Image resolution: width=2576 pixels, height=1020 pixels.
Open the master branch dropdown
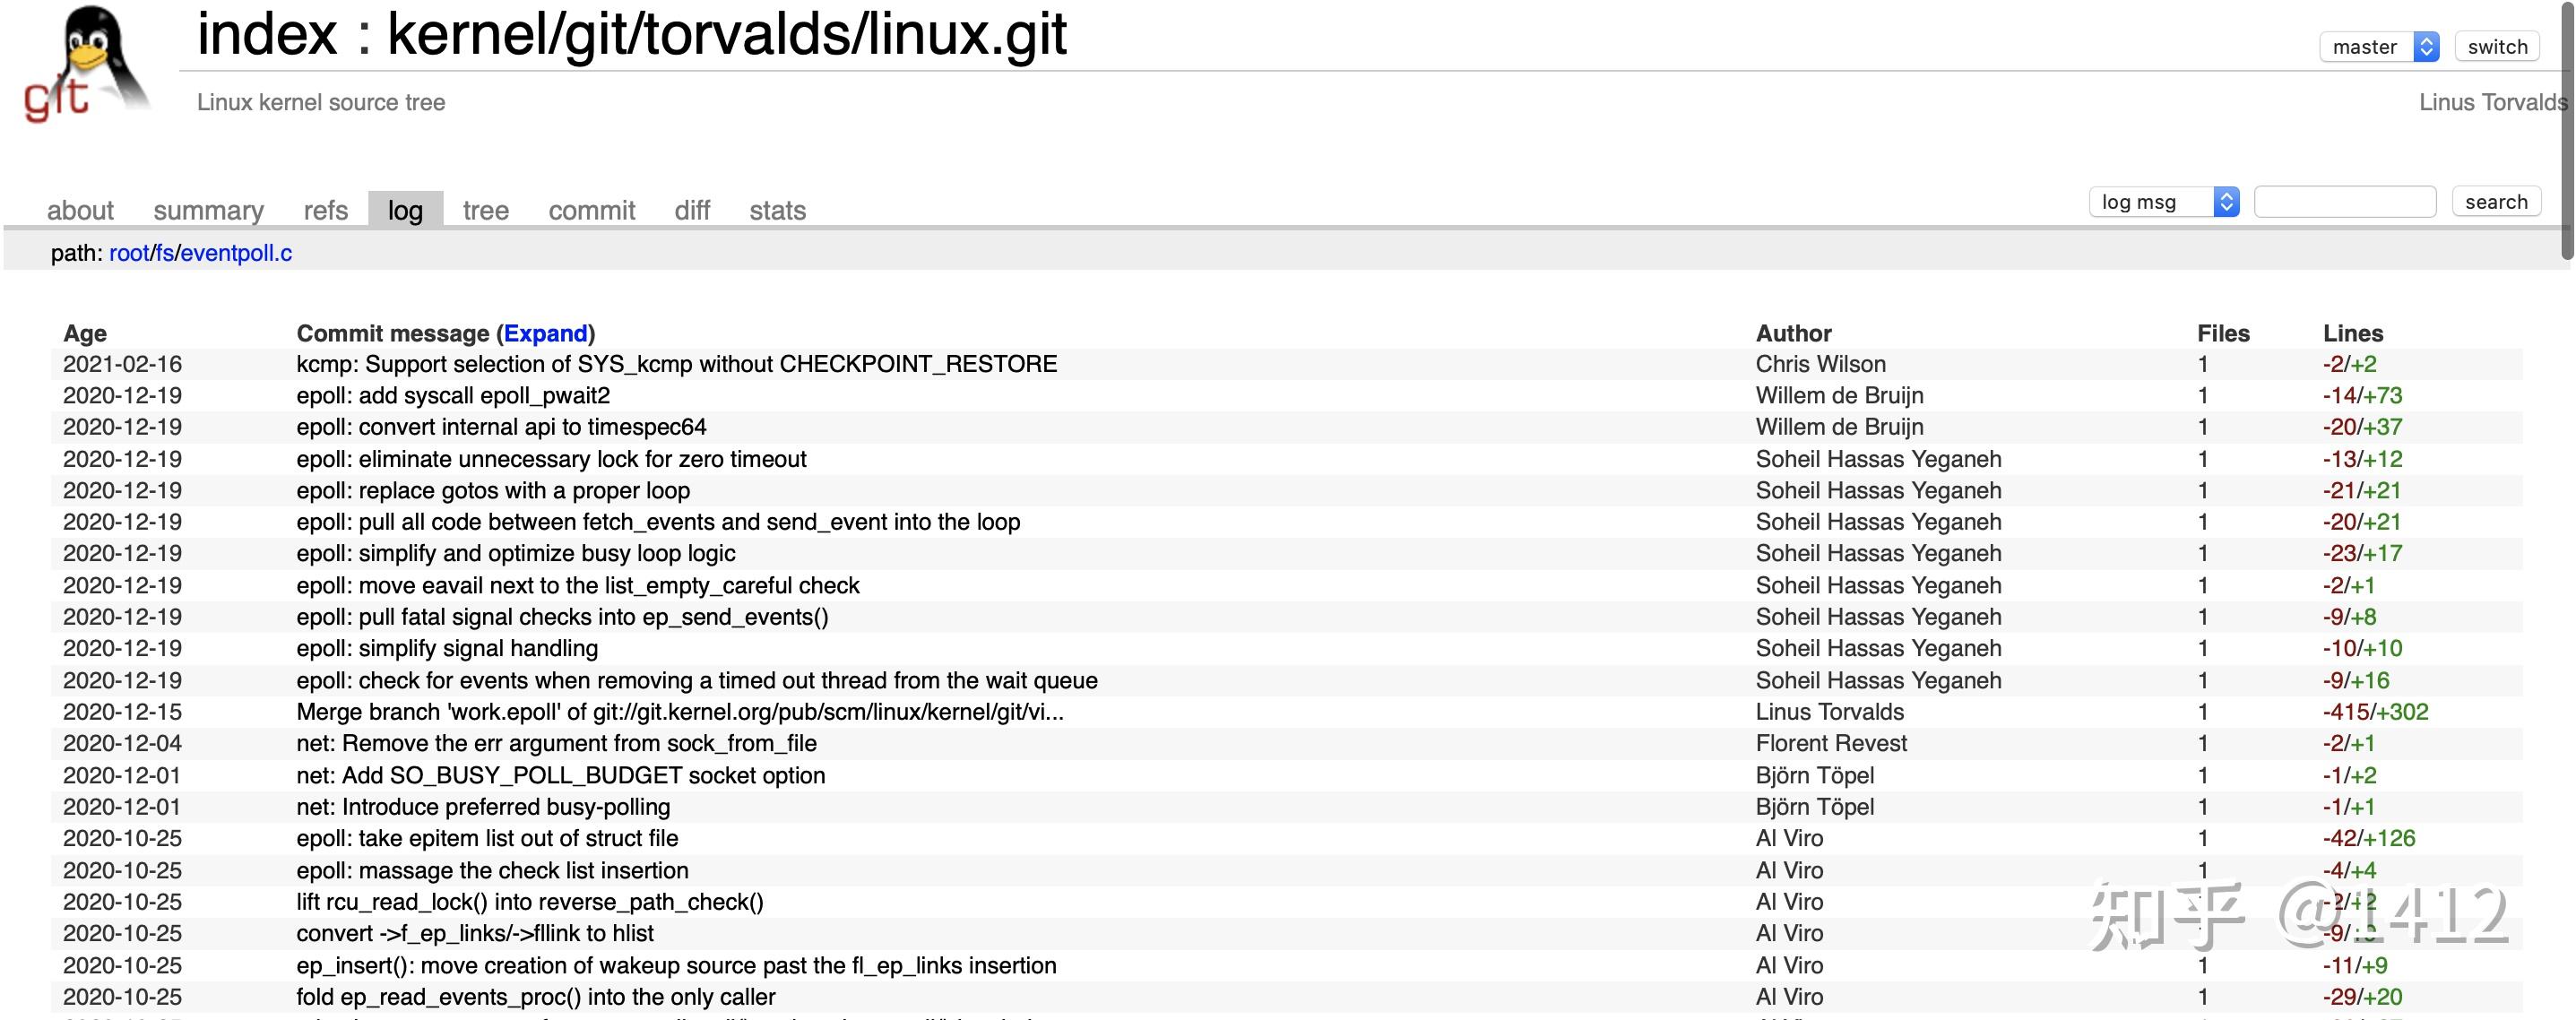tap(2379, 47)
